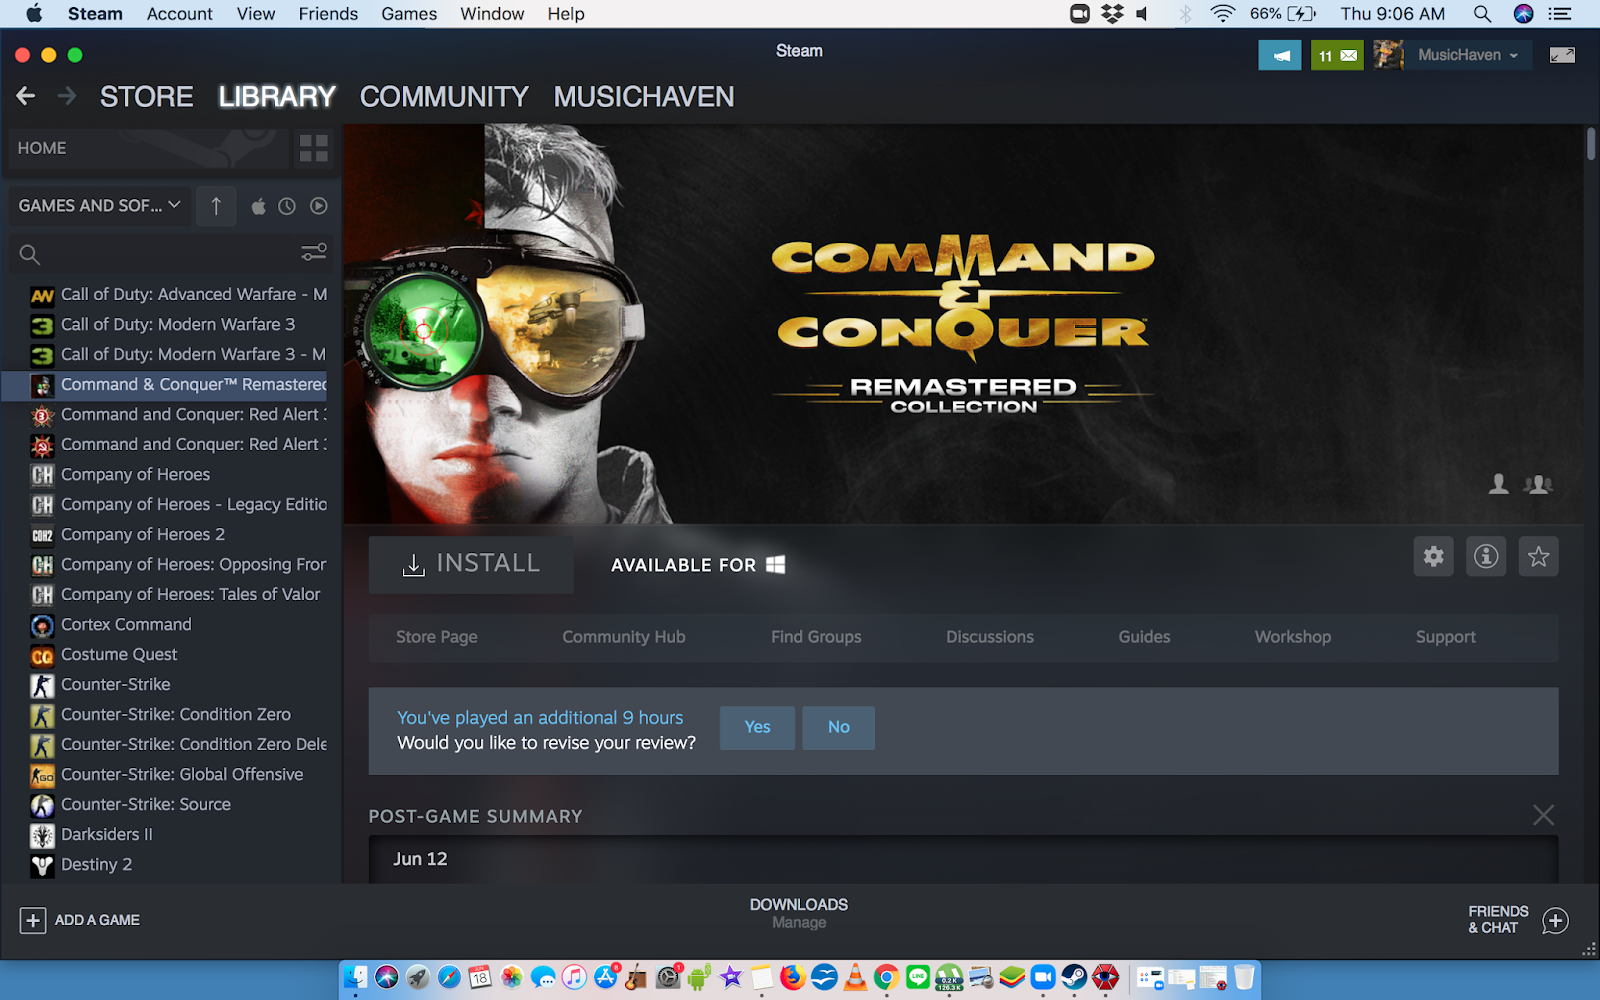Toggle the recent activity clock filter

pos(287,206)
